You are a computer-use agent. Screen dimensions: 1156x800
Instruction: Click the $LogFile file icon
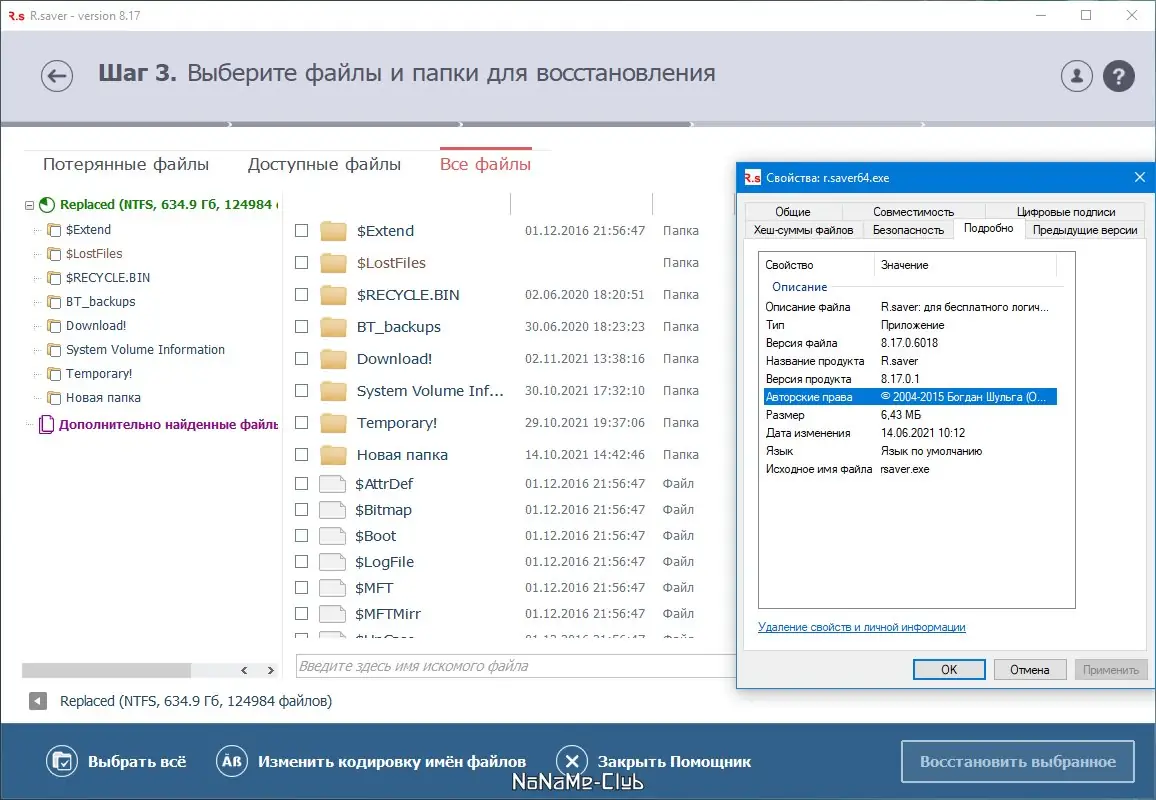pos(332,562)
